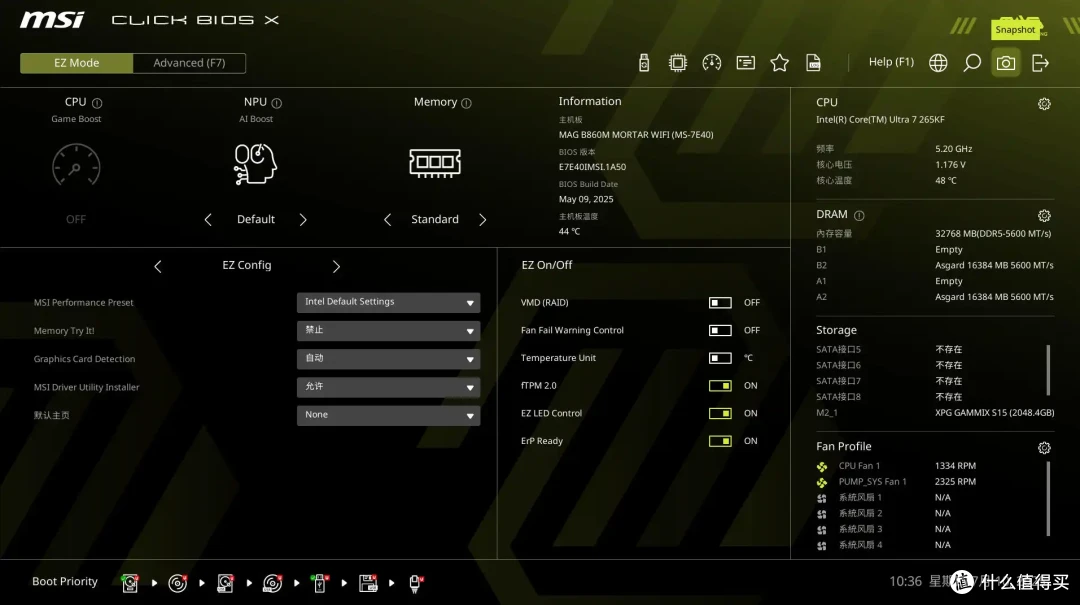The height and width of the screenshot is (605, 1080).
Task: Click the CPU Fan 1 fan icon
Action: (822, 466)
